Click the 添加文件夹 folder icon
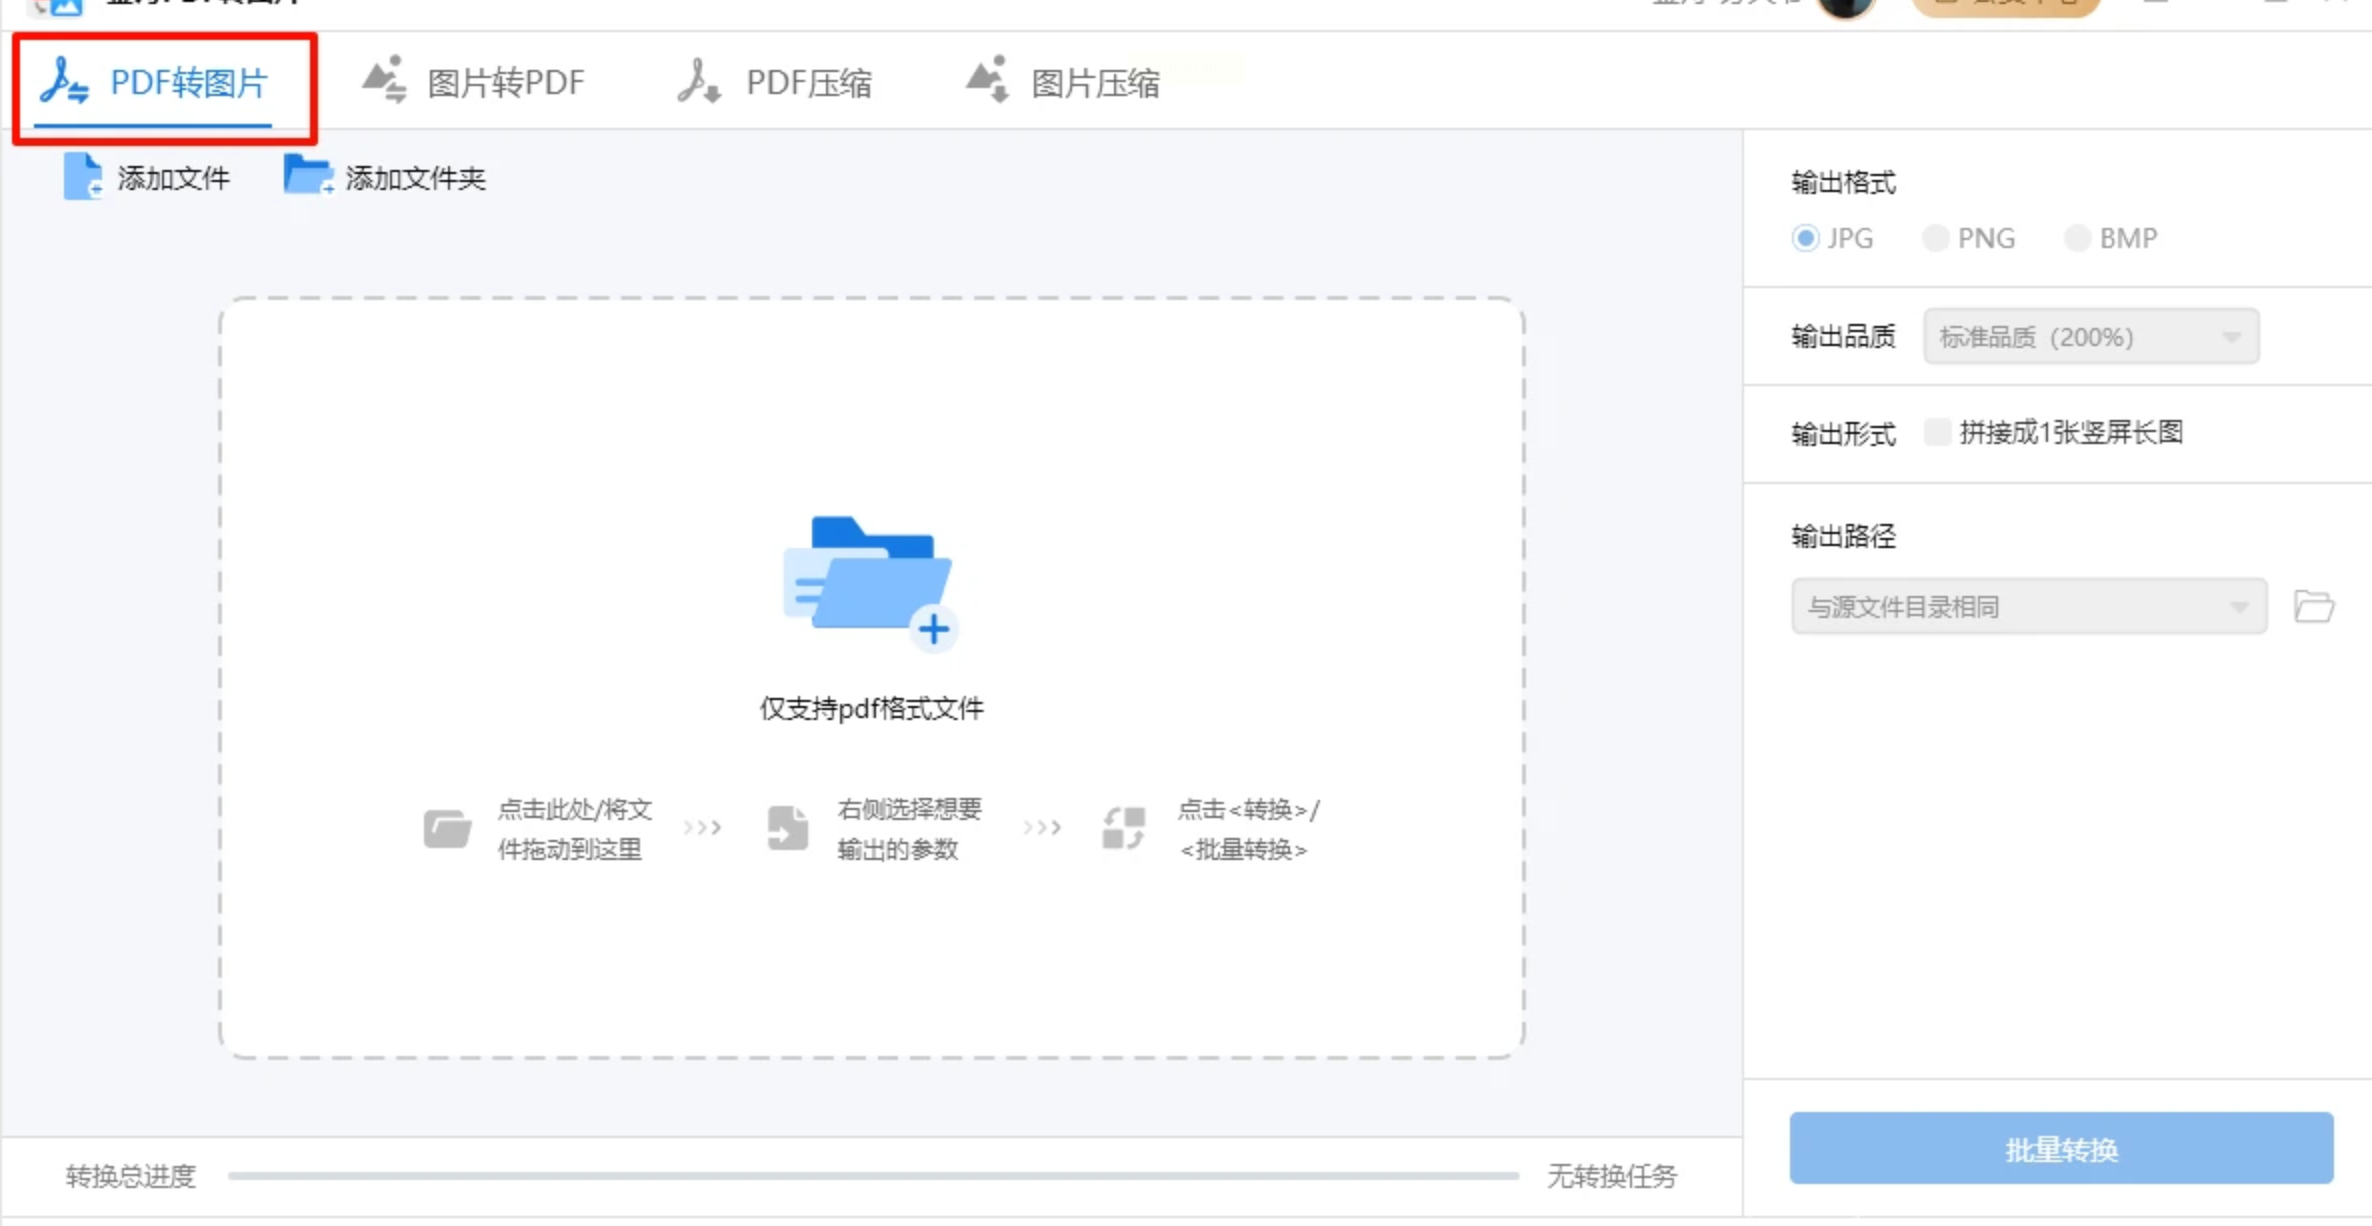 click(x=308, y=176)
